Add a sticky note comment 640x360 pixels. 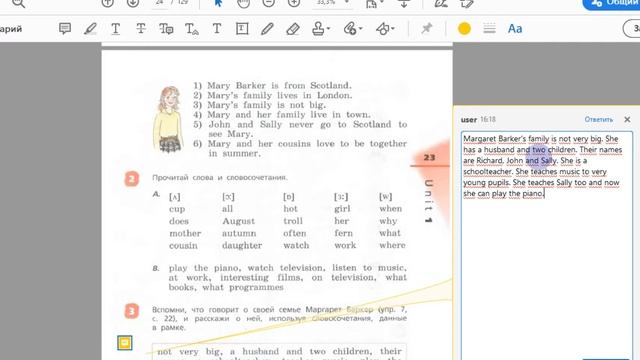65,29
